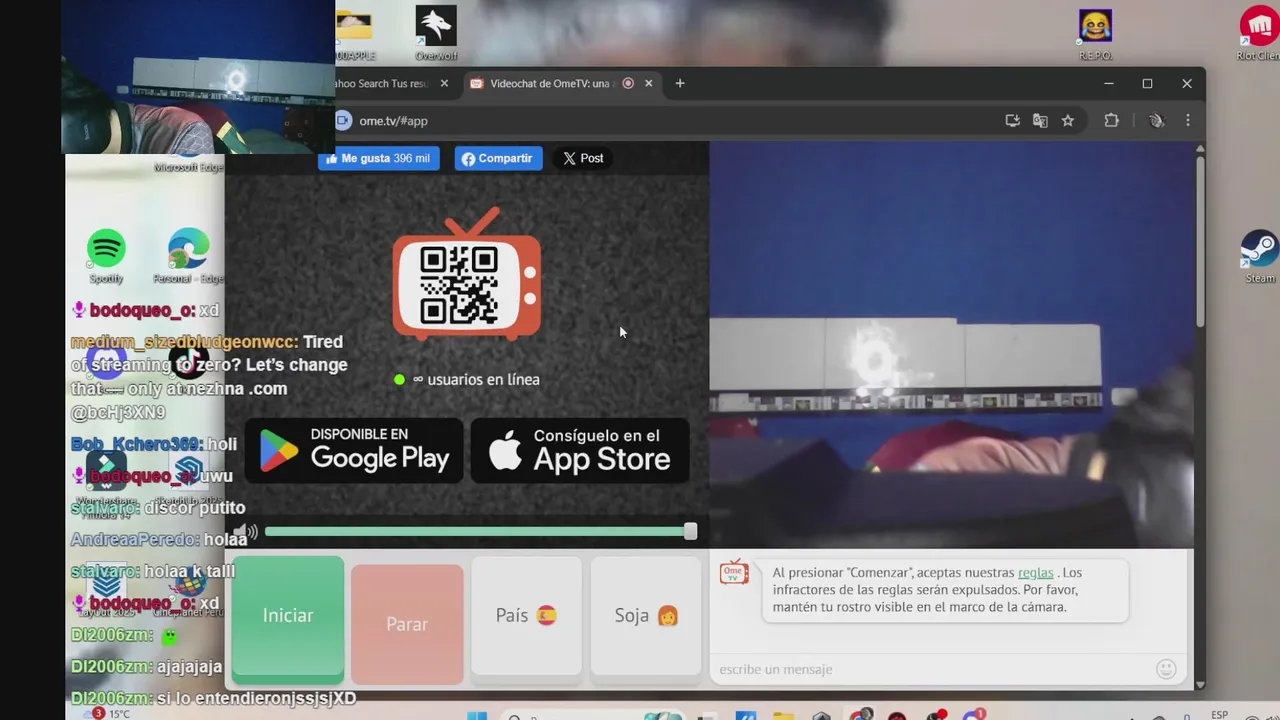The height and width of the screenshot is (720, 1280).
Task: Click the green volume slider track
Action: (x=475, y=532)
